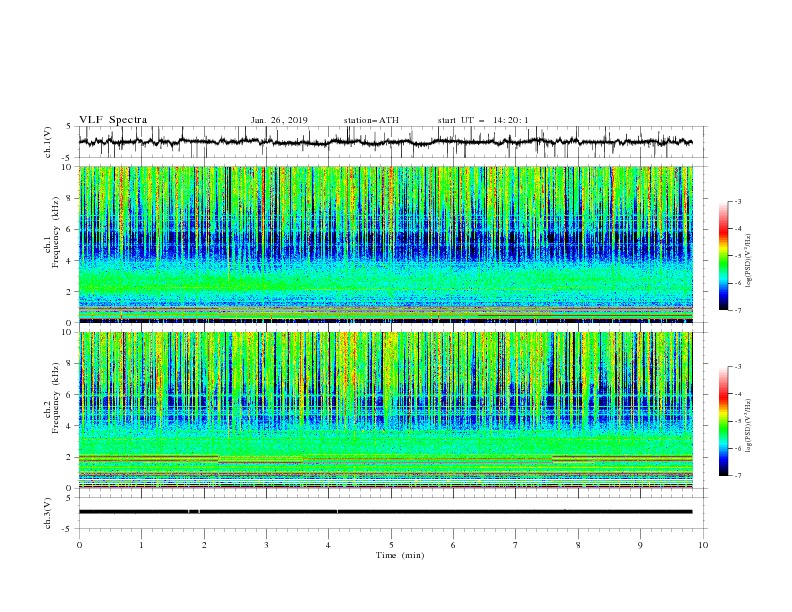
Task: Click the "station=ATH" header label
Action: [x=371, y=120]
